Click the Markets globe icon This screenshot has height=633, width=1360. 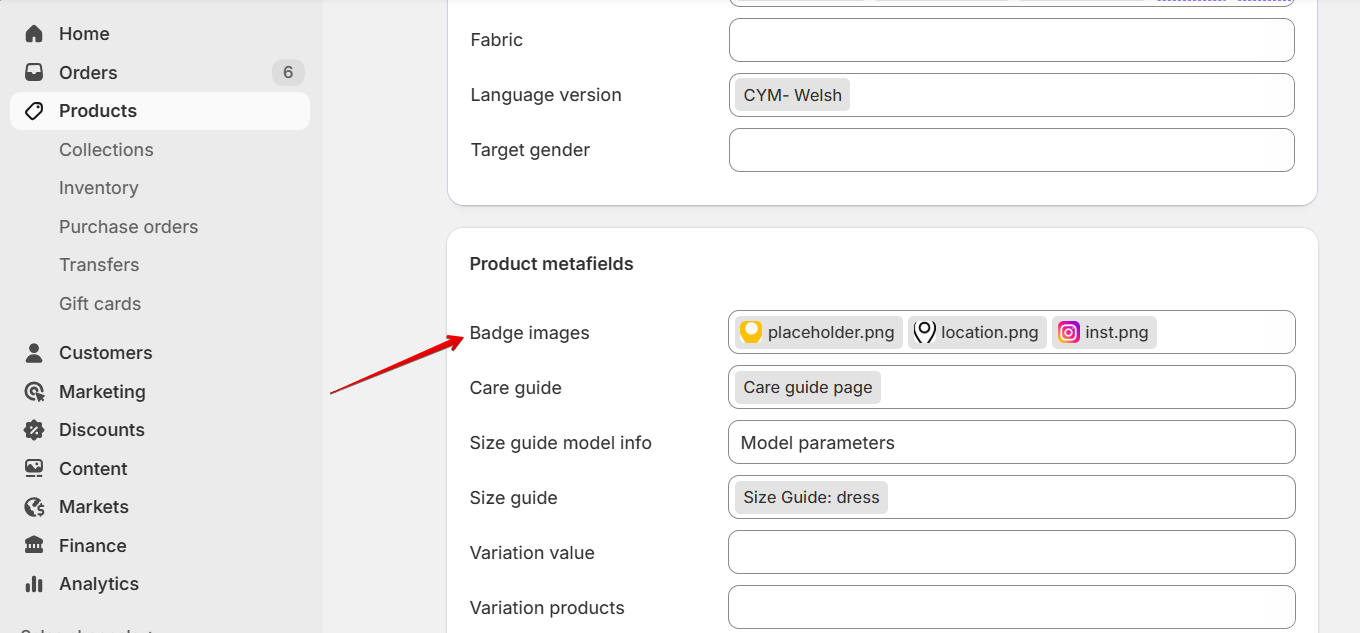(x=34, y=507)
